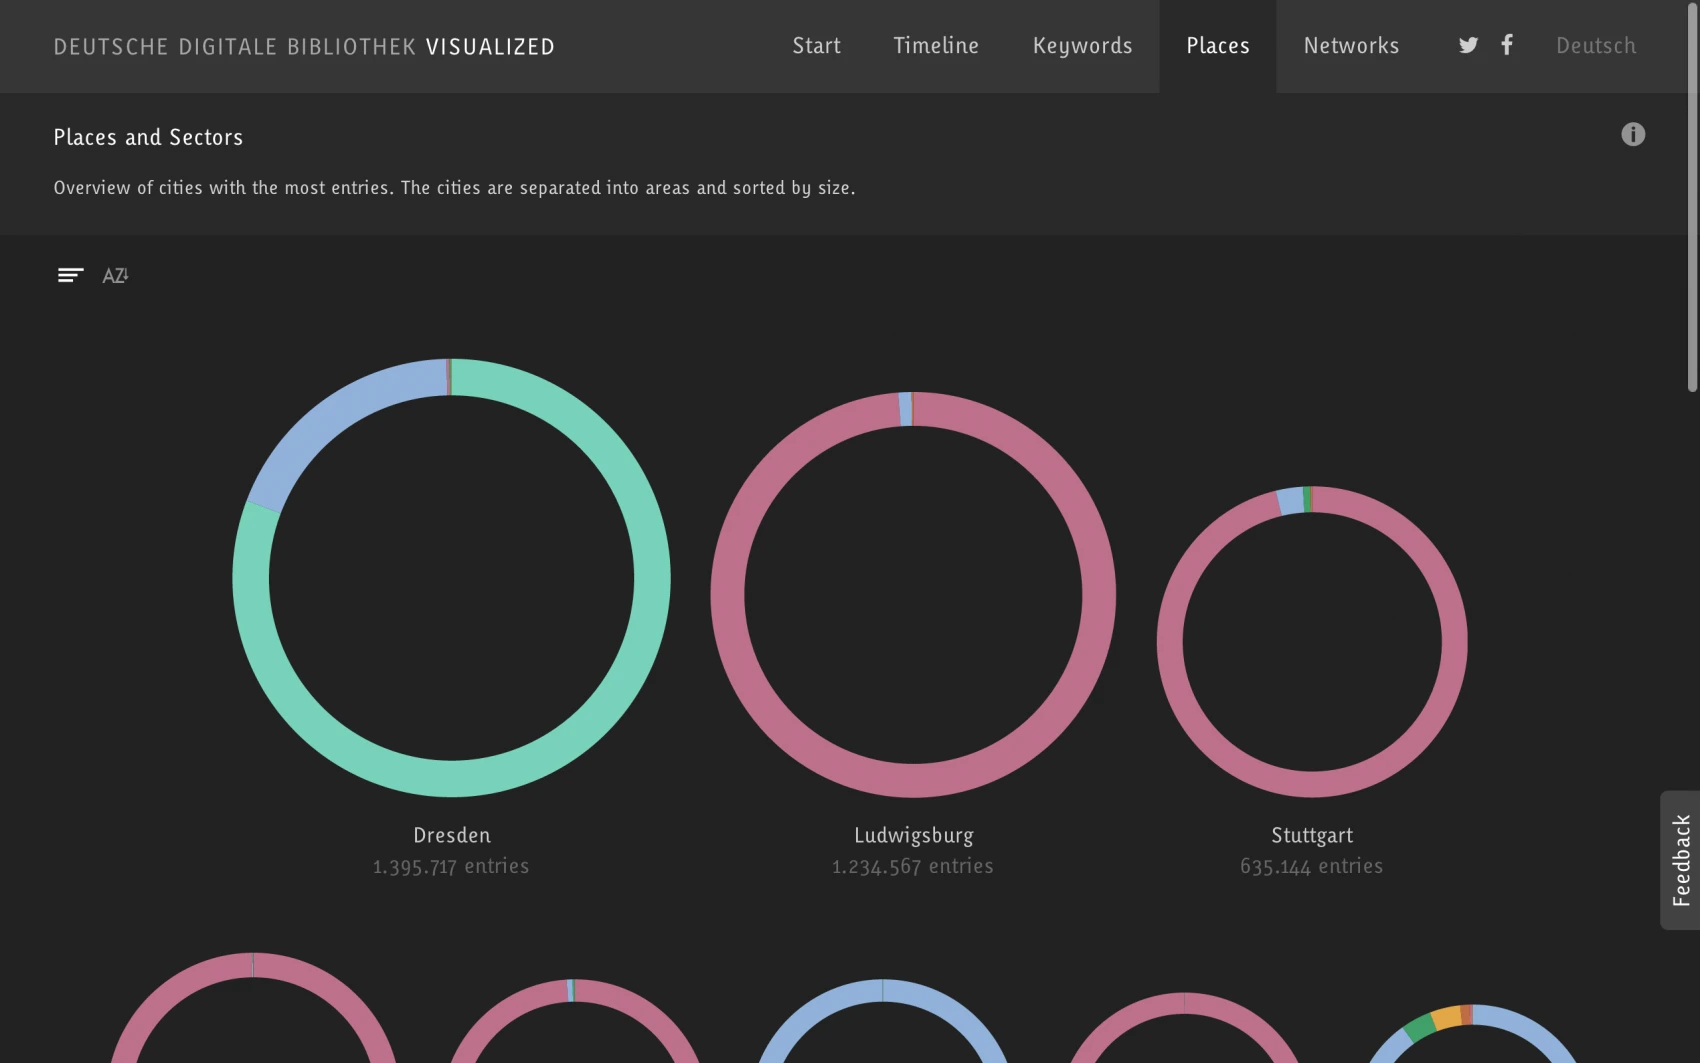Open the Facebook share icon
Image resolution: width=1700 pixels, height=1063 pixels.
click(1506, 45)
